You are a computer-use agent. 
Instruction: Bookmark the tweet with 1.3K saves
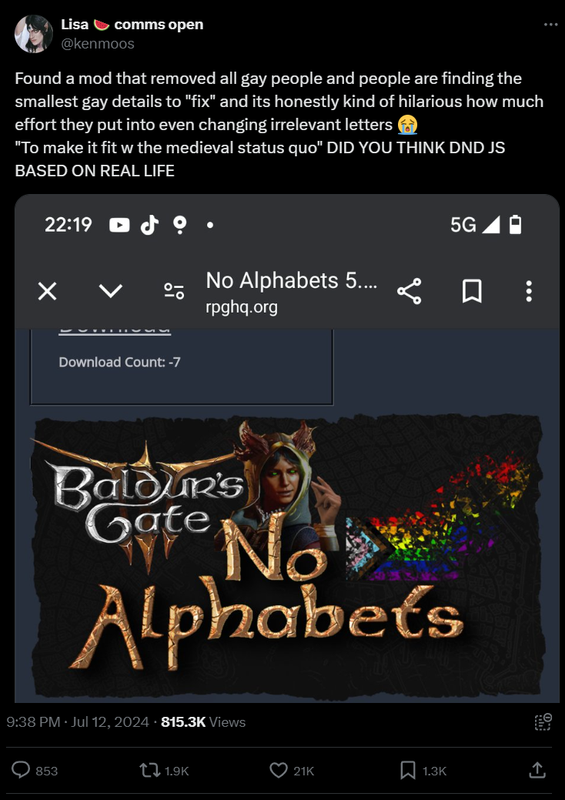point(407,770)
